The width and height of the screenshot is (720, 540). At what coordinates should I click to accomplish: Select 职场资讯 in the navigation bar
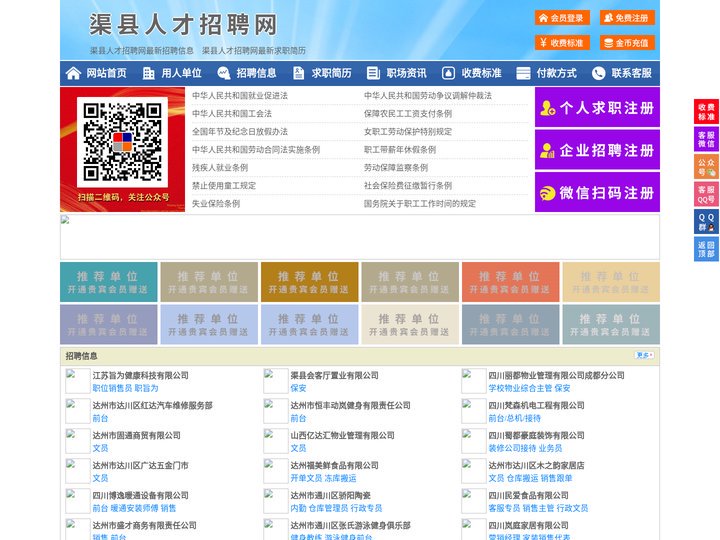[406, 73]
